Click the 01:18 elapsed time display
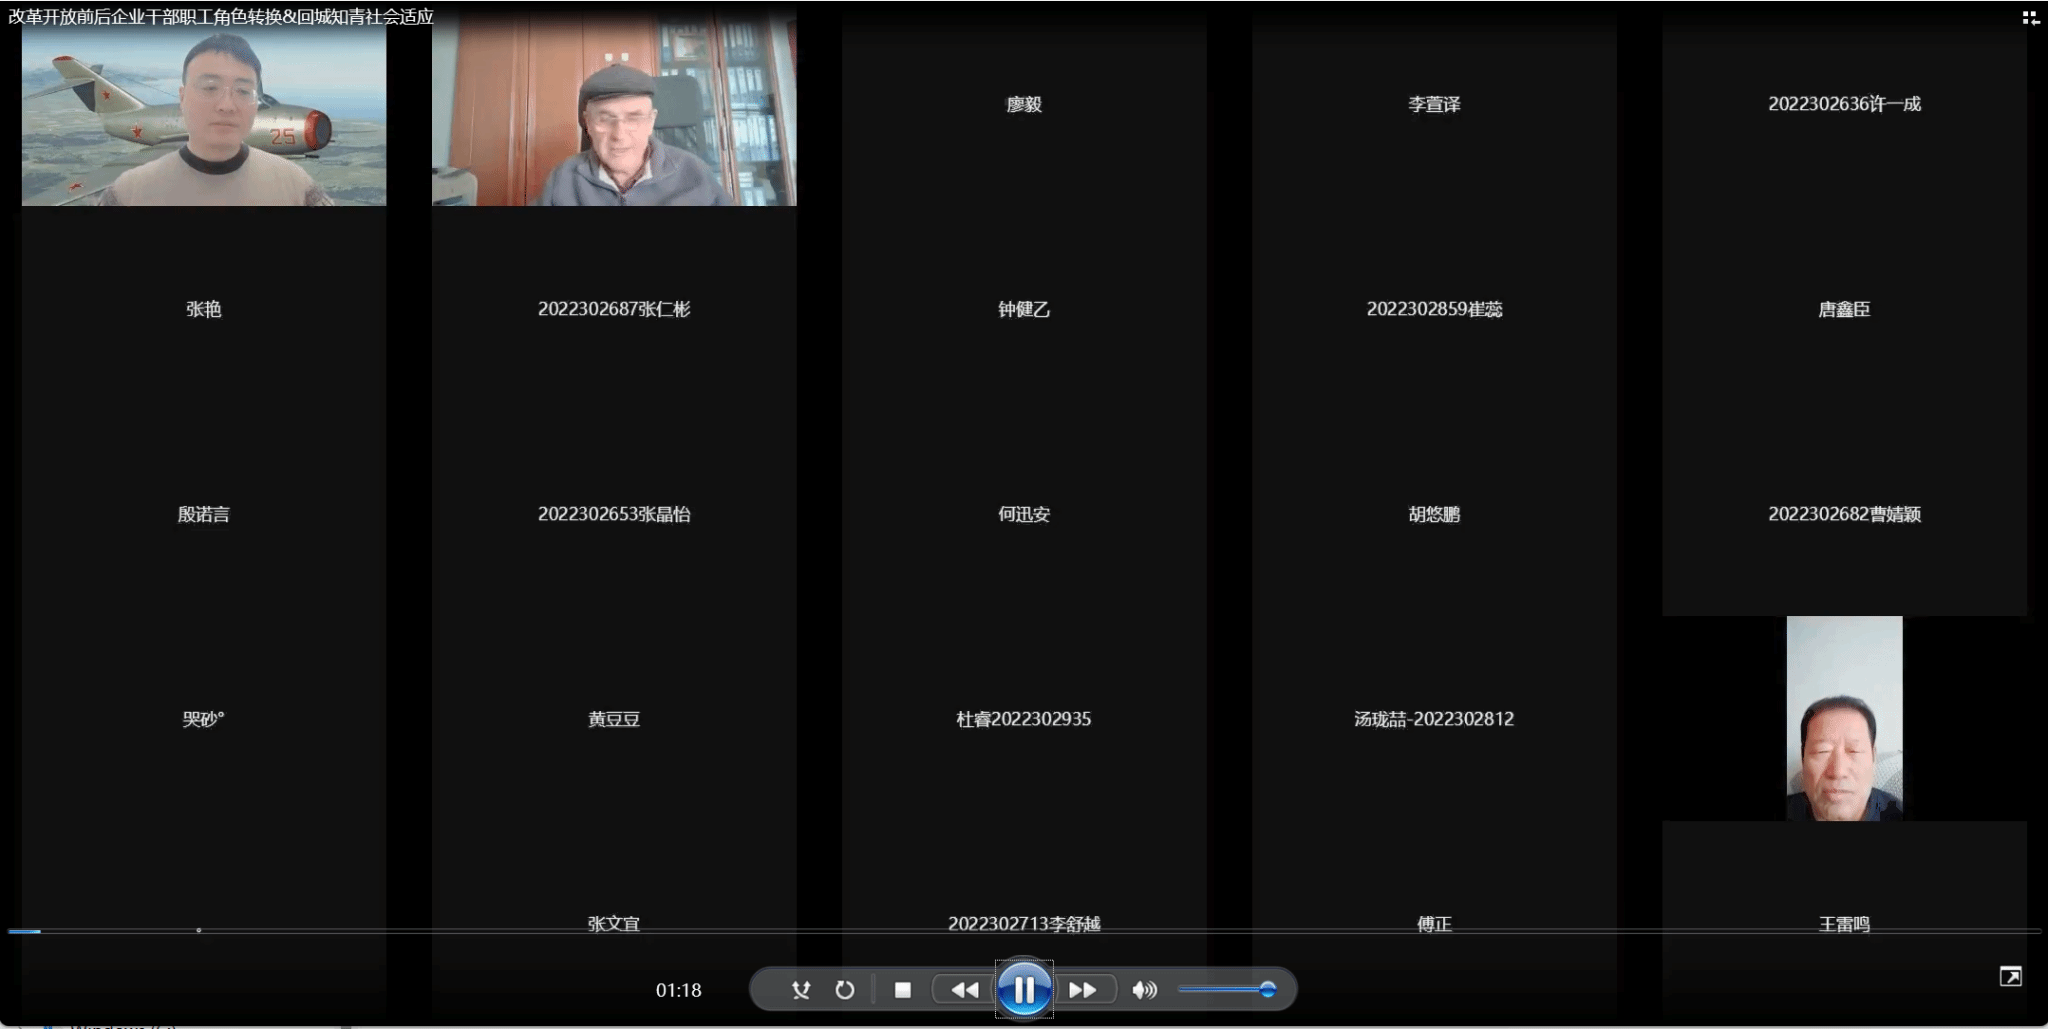This screenshot has height=1029, width=2048. [678, 990]
